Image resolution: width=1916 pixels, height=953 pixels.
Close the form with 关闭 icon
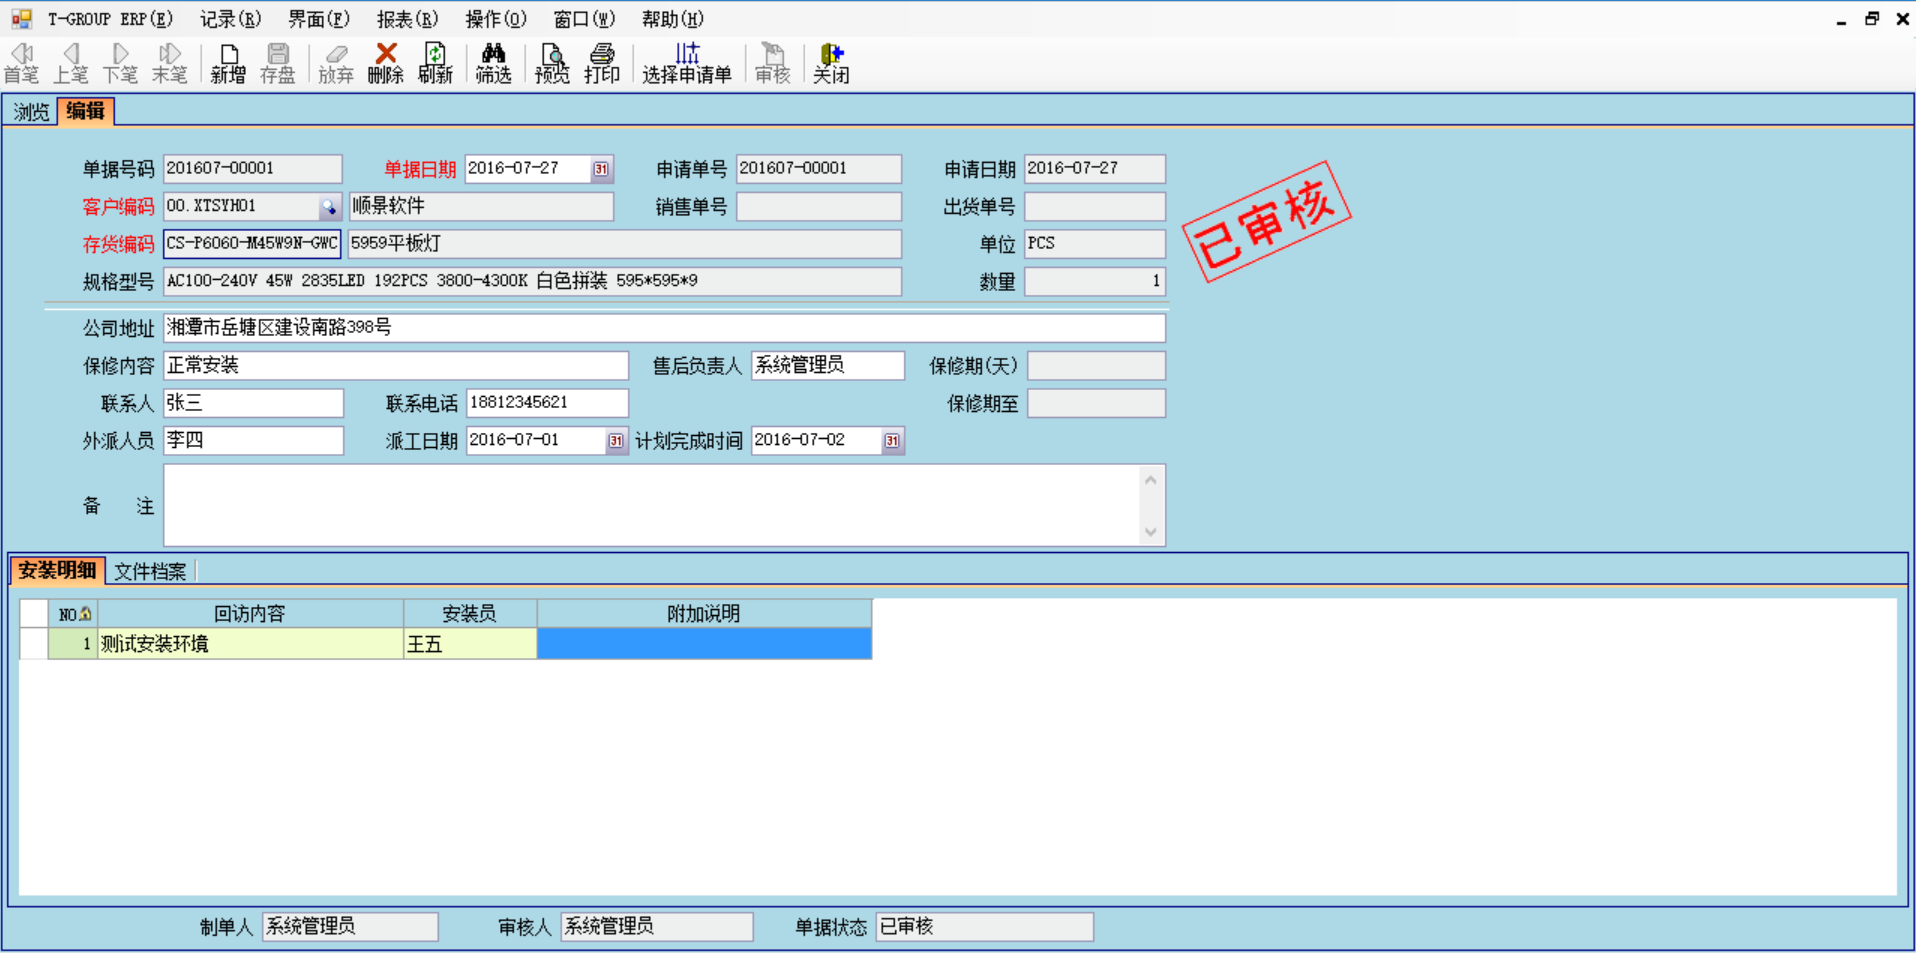coord(831,63)
